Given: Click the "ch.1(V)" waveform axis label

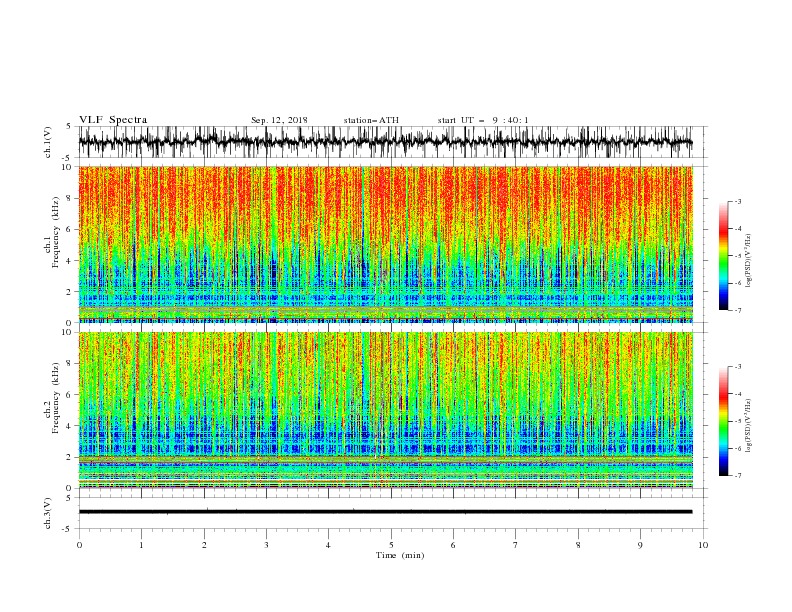Looking at the screenshot, I should pos(48,142).
